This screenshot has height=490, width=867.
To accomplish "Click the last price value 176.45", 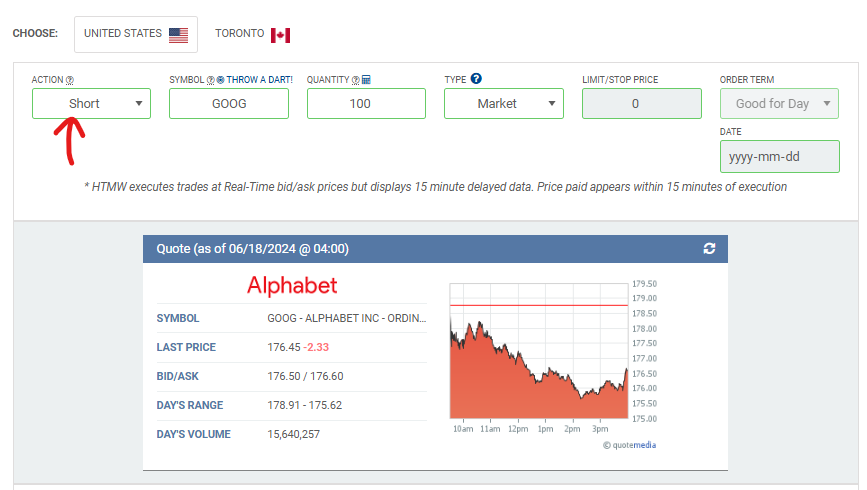I will coord(284,347).
